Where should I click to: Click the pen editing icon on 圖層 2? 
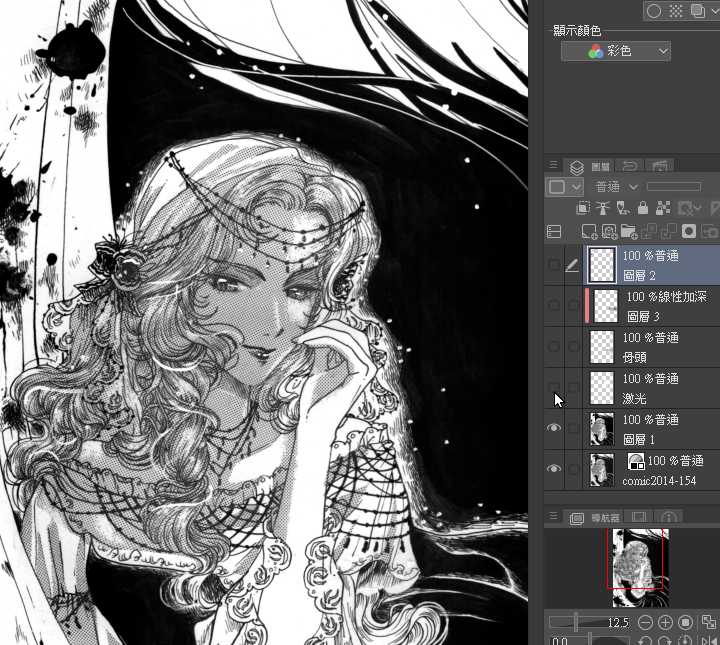[572, 265]
